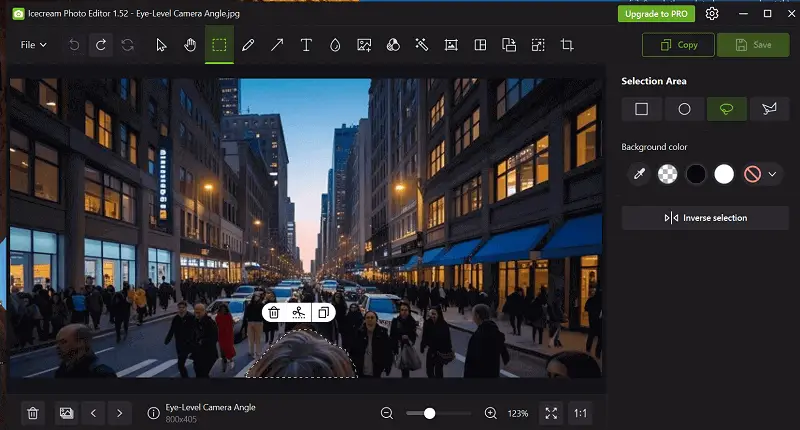Click the zoom slider handle

(x=430, y=413)
